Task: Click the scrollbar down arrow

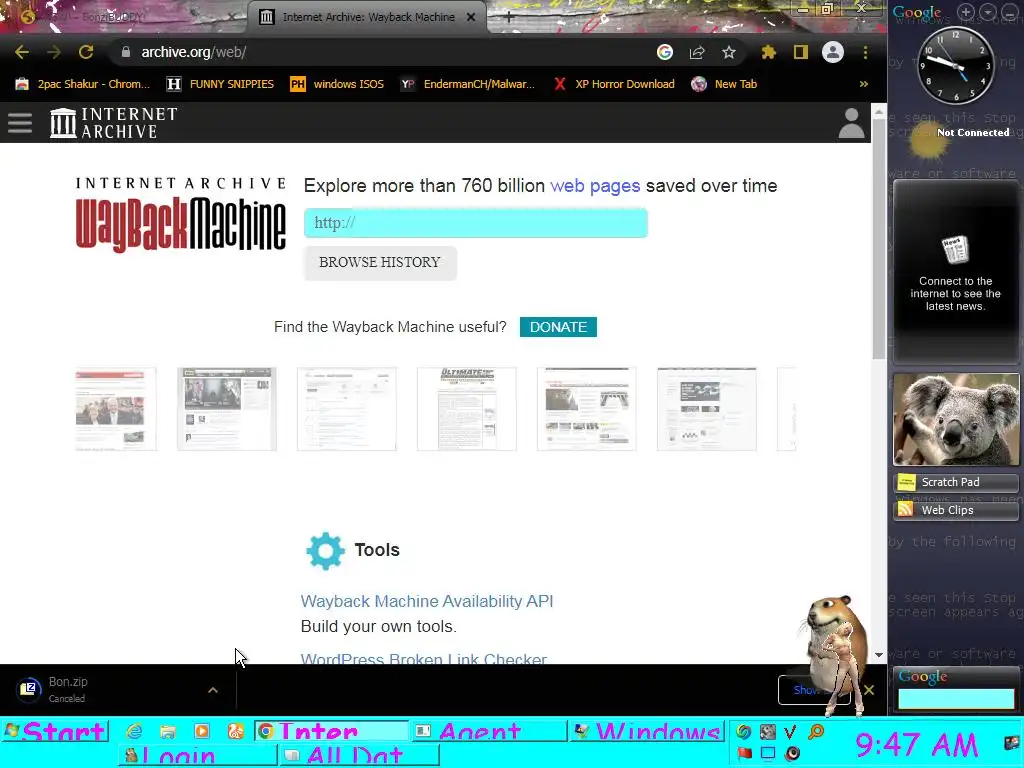Action: pos(879,655)
